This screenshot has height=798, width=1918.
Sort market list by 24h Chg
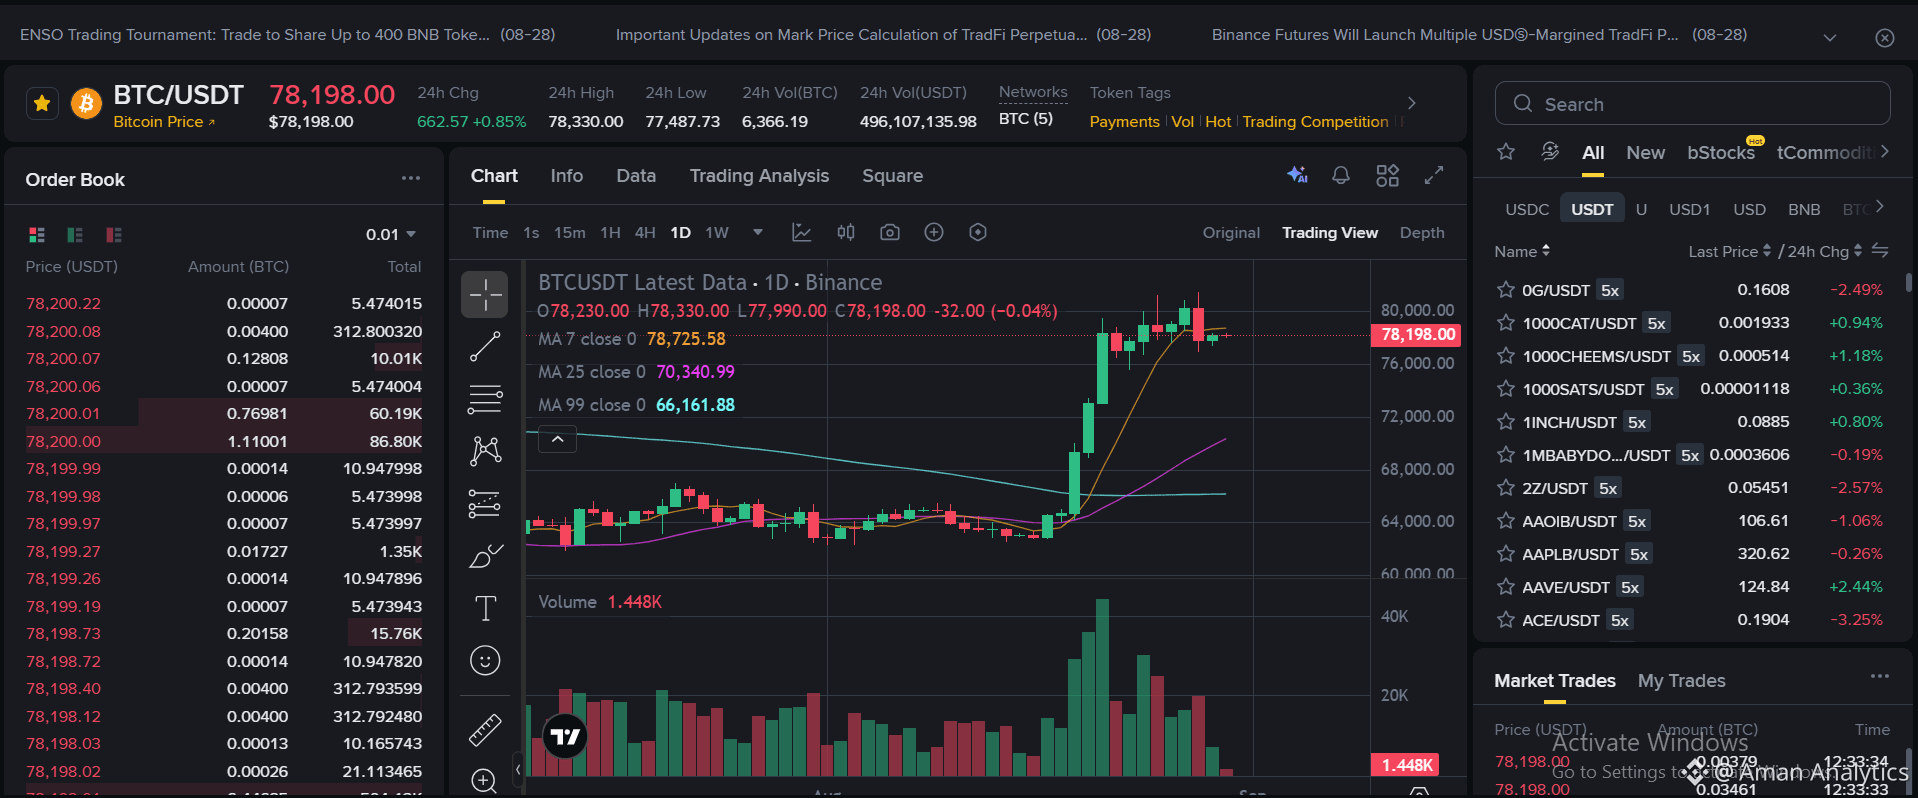1824,251
